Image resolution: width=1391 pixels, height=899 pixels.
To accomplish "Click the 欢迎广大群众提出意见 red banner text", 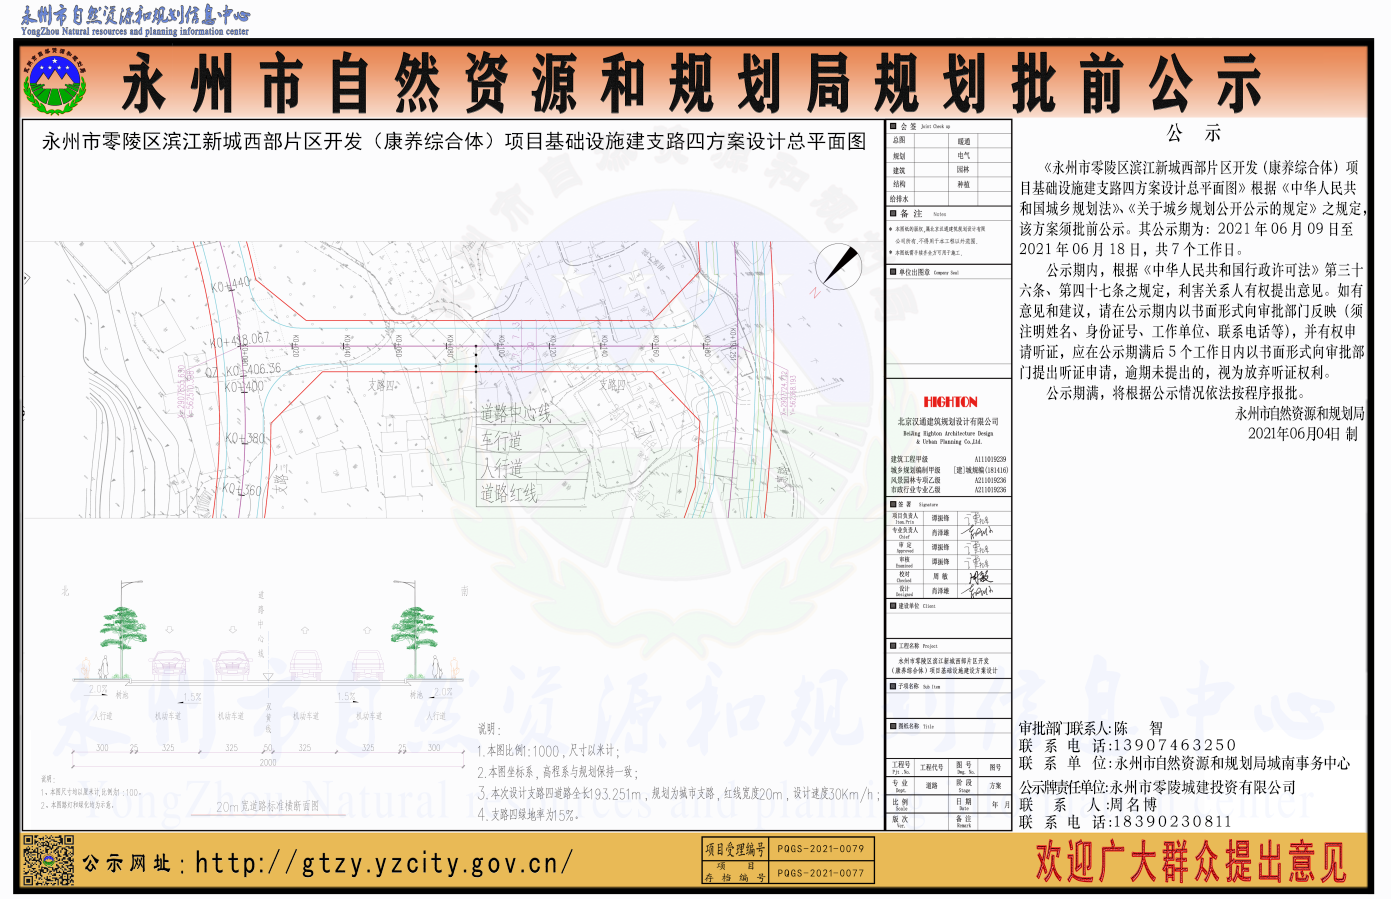I will (1190, 862).
